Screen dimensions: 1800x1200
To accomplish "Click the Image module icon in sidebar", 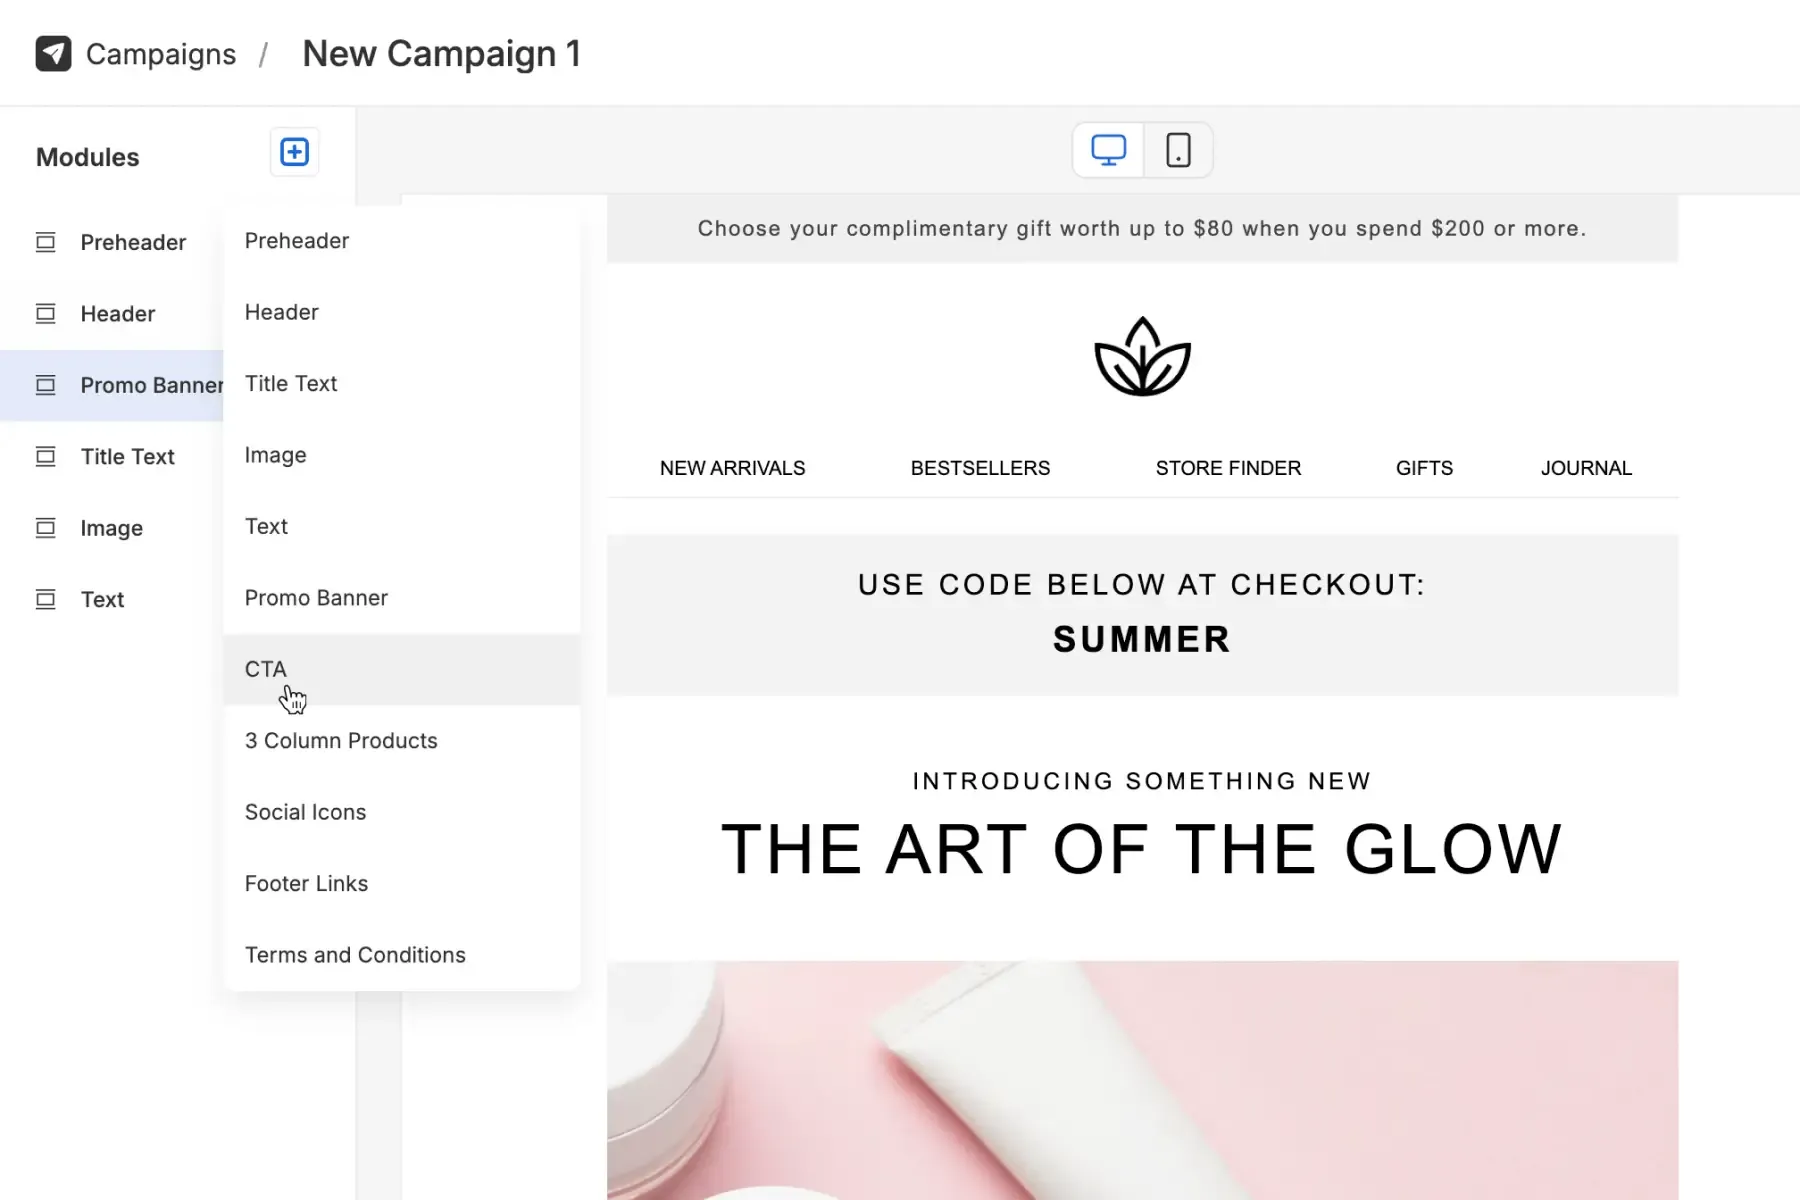I will [x=45, y=528].
